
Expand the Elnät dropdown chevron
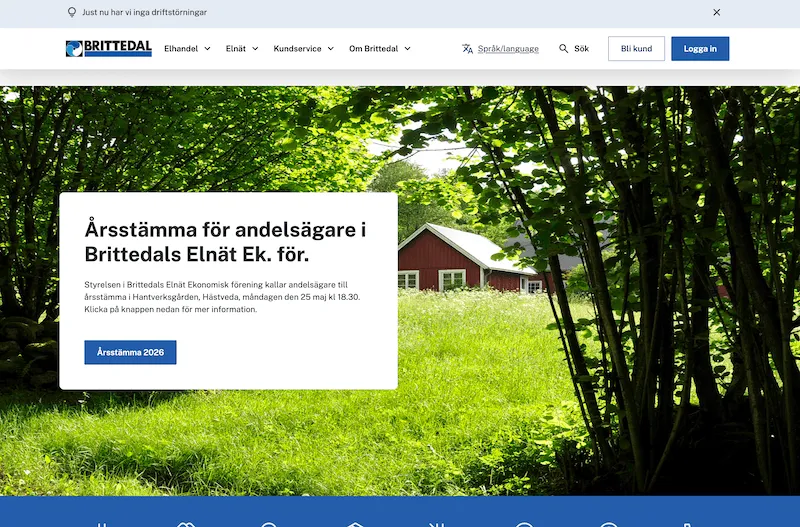coord(255,49)
